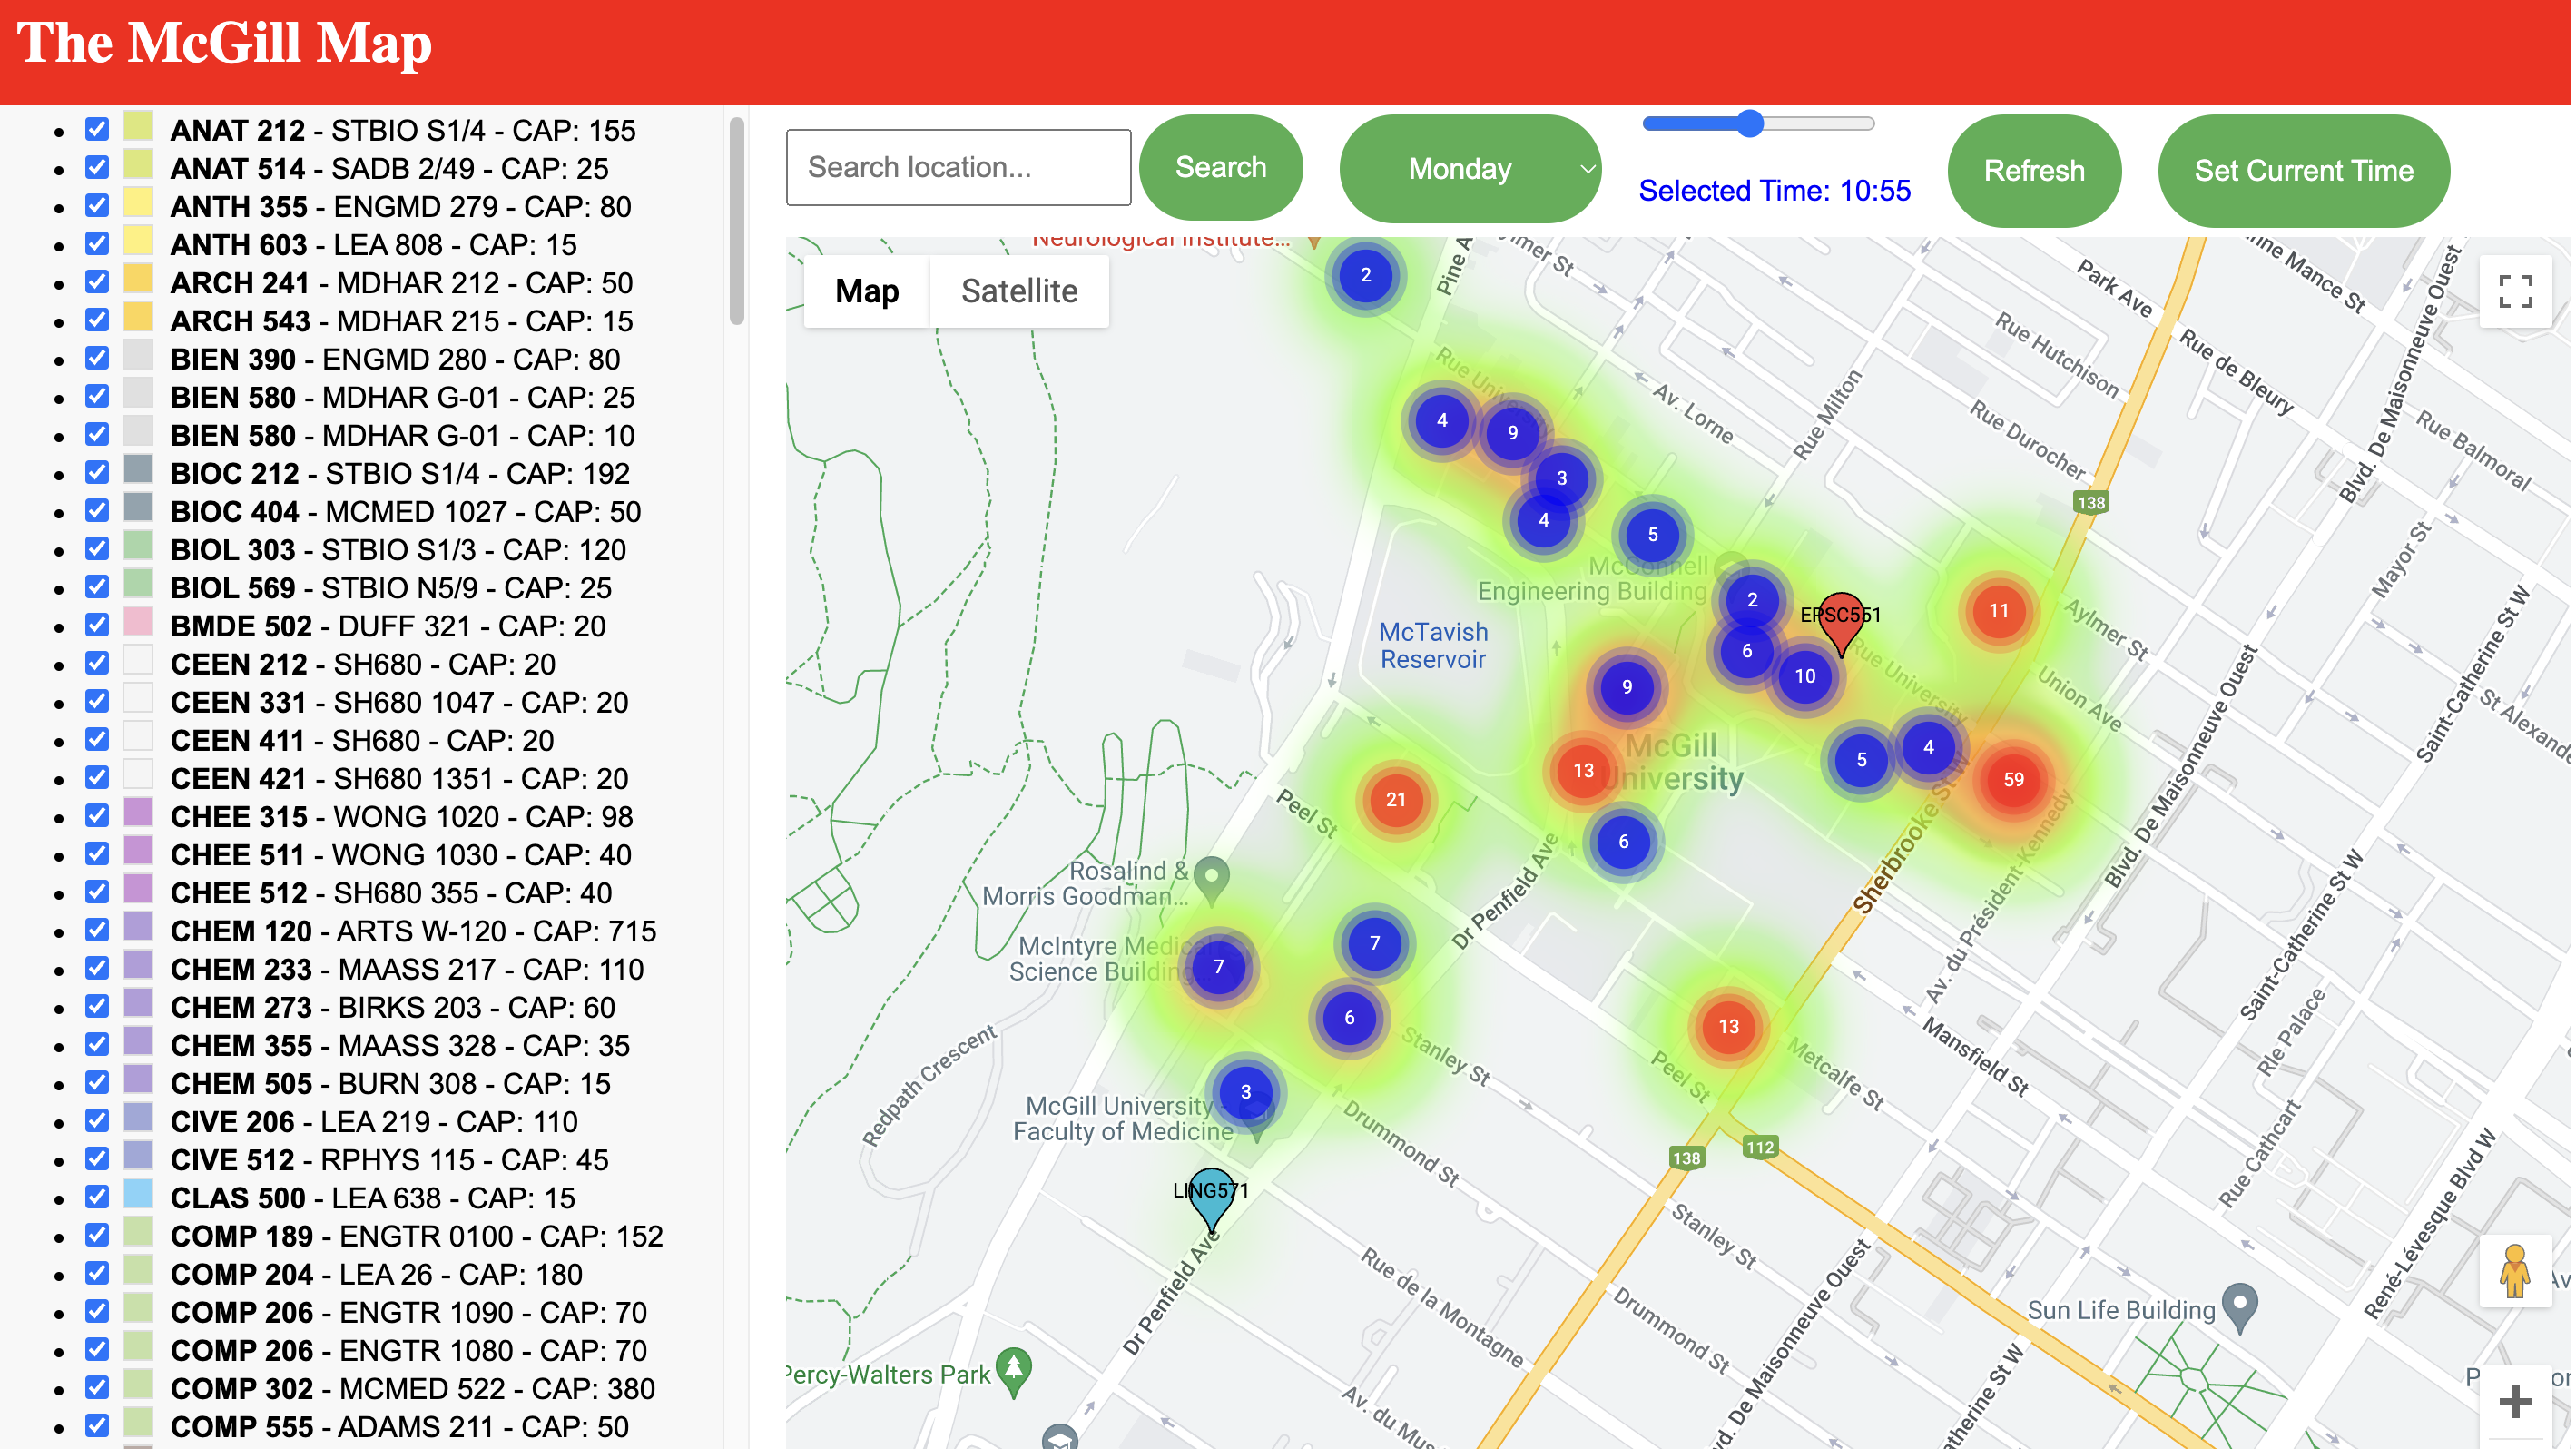Open the cluster marker showing 59
The image size is (2576, 1449).
pyautogui.click(x=2013, y=780)
